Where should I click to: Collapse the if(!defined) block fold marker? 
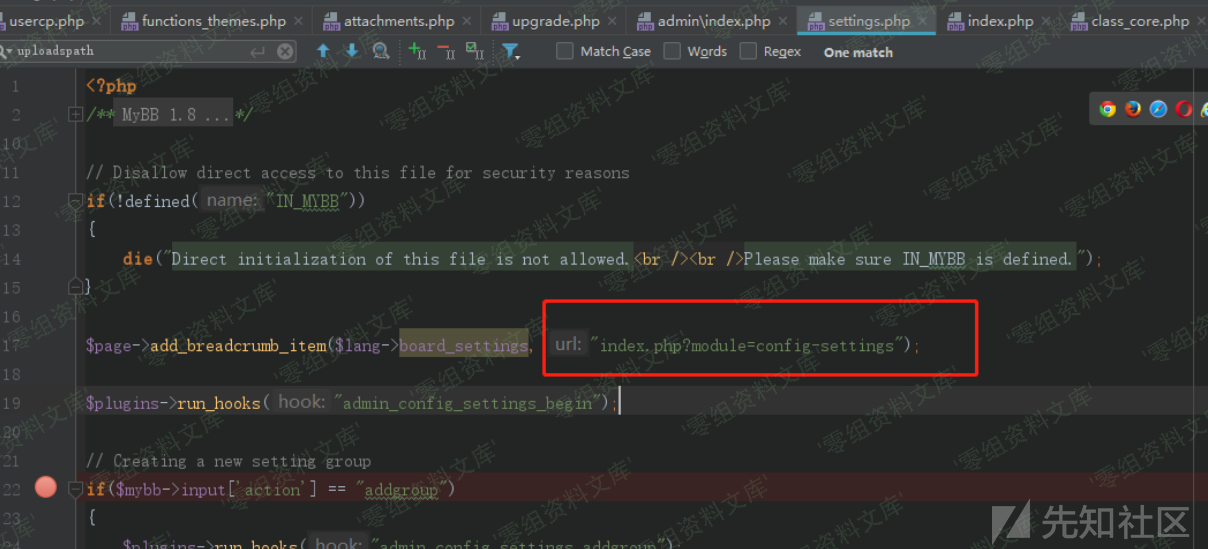pos(75,201)
